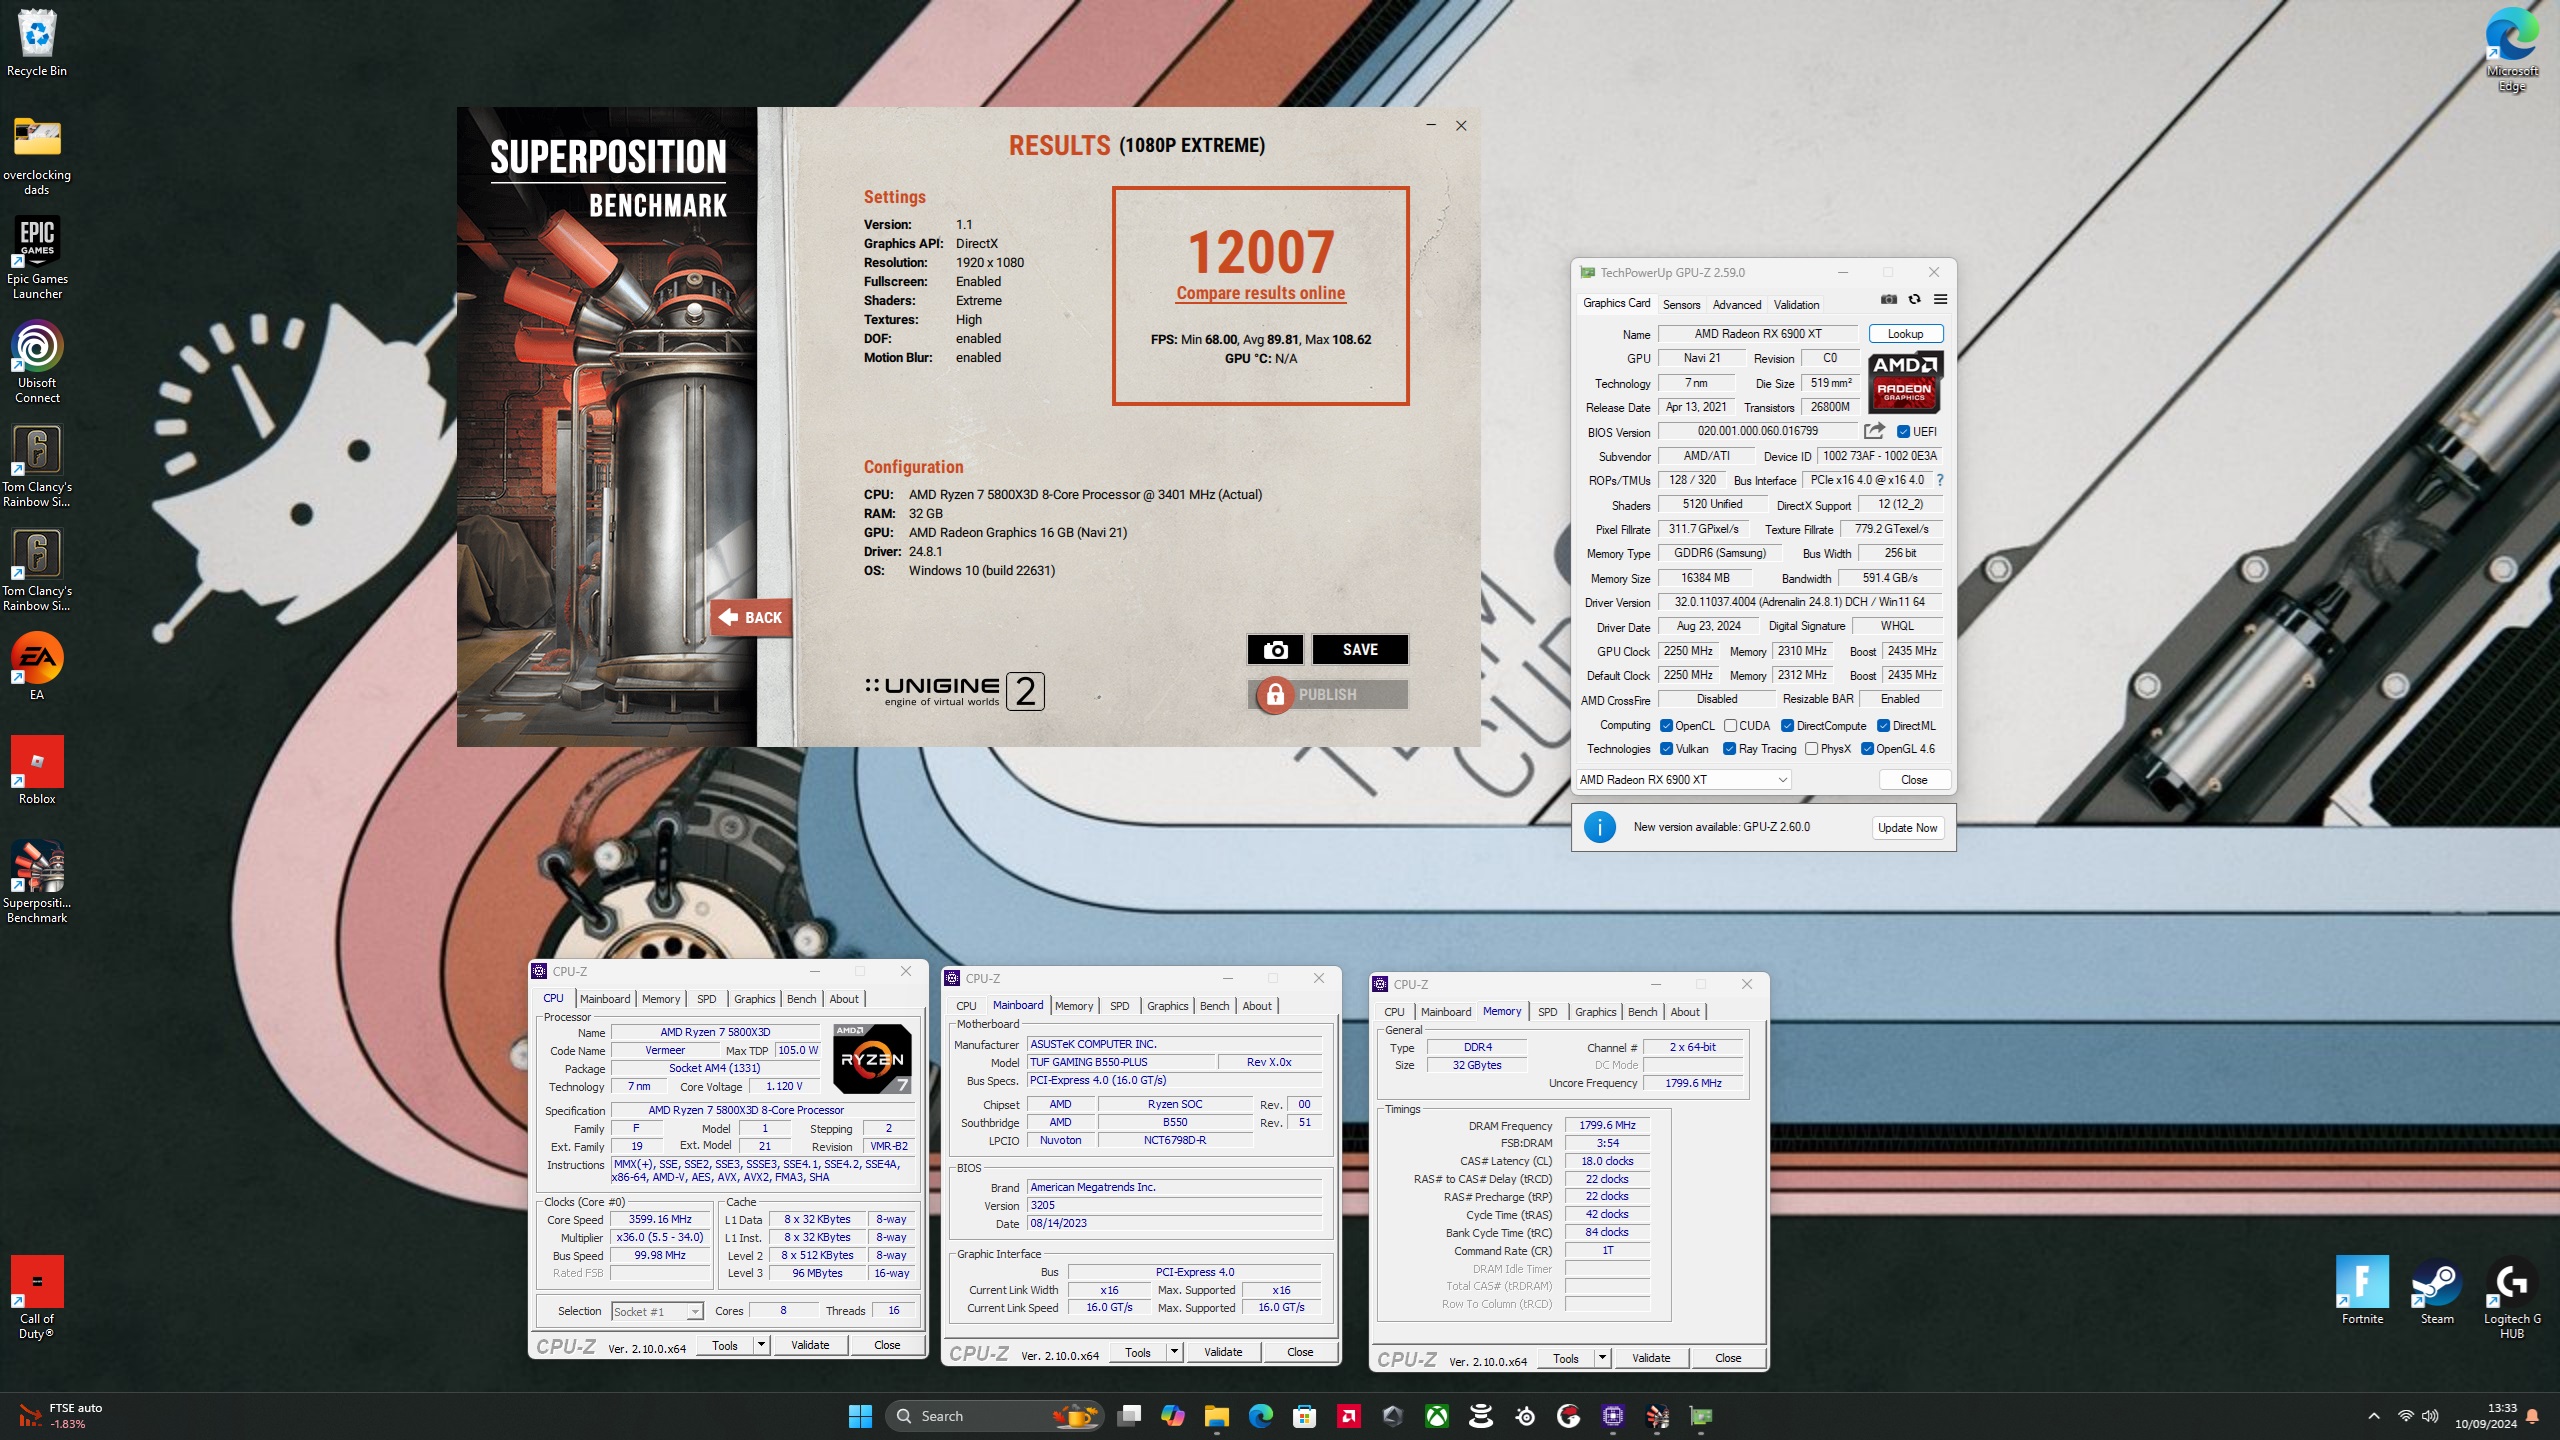
Task: Click the GPU-Z BIOS Version field
Action: pyautogui.click(x=1757, y=431)
